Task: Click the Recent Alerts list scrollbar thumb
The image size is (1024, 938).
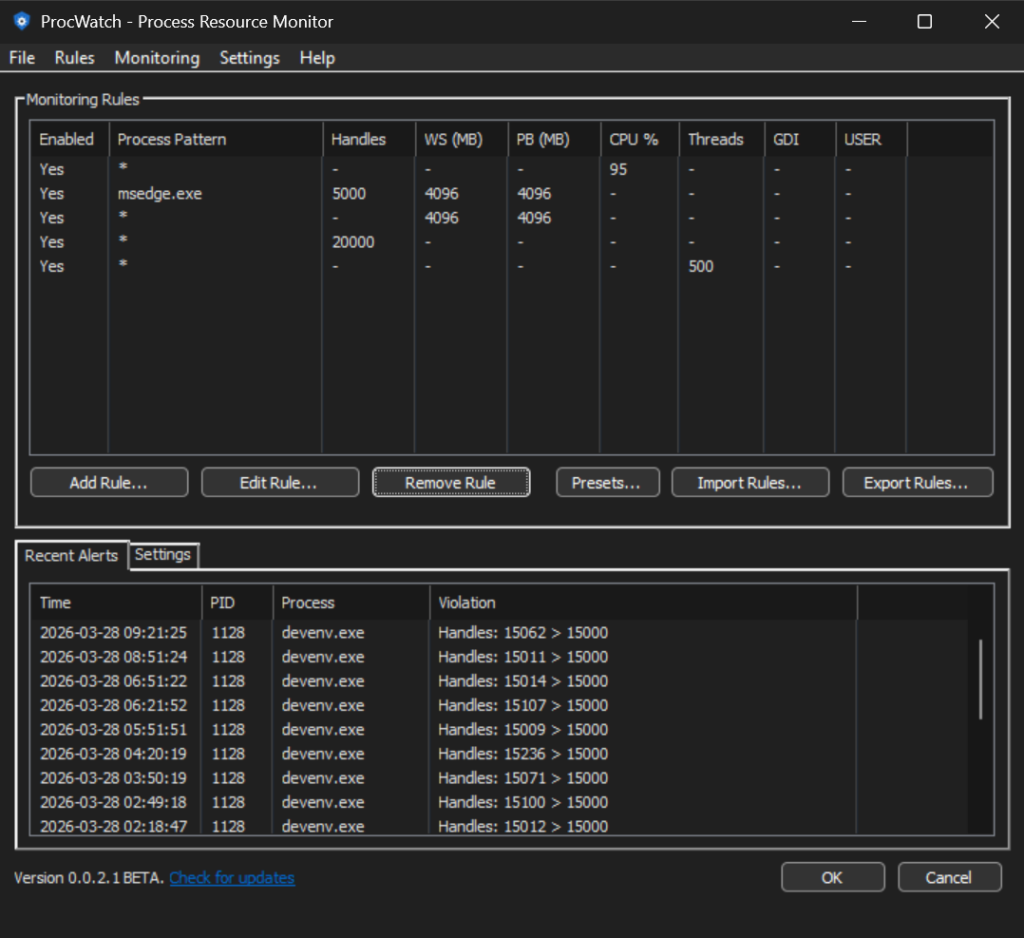Action: (x=980, y=679)
